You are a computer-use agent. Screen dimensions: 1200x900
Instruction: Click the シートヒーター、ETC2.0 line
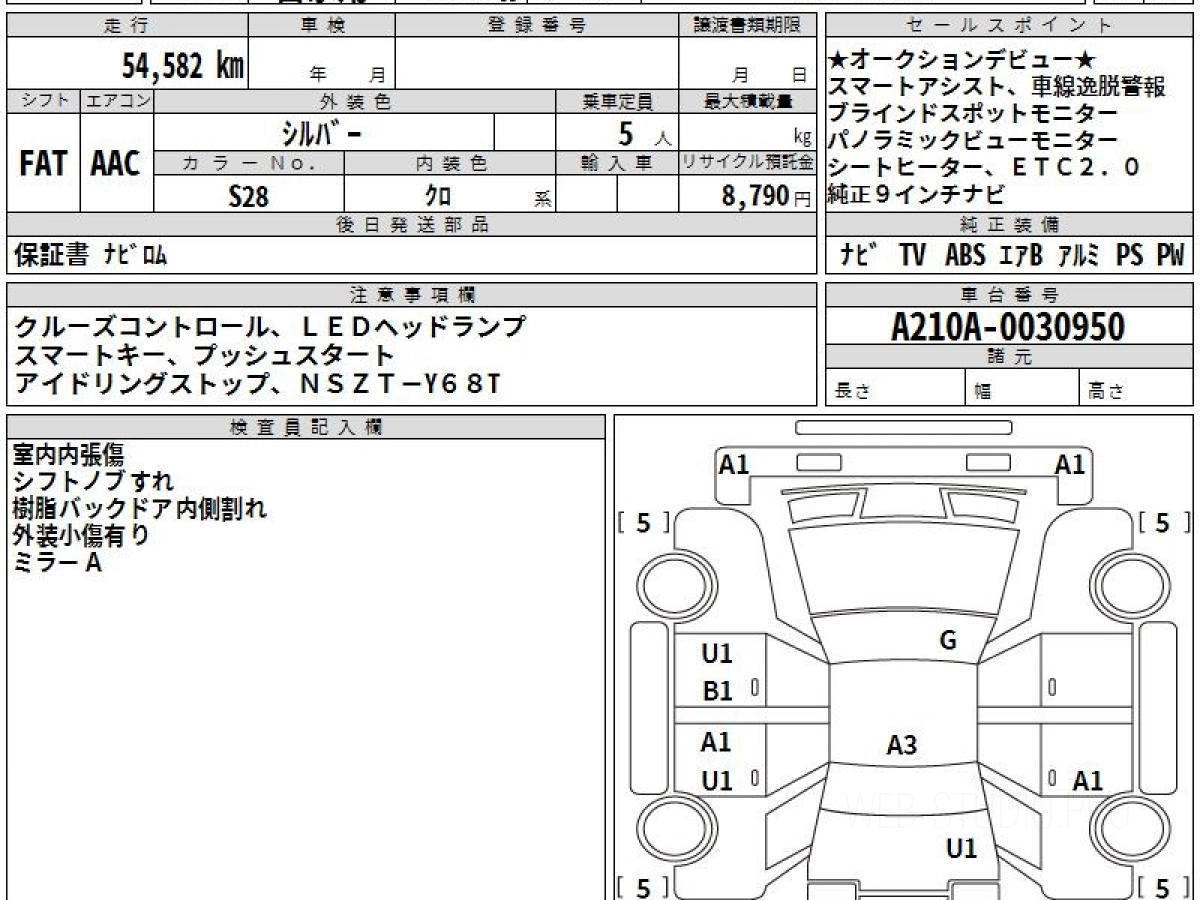pyautogui.click(x=984, y=167)
